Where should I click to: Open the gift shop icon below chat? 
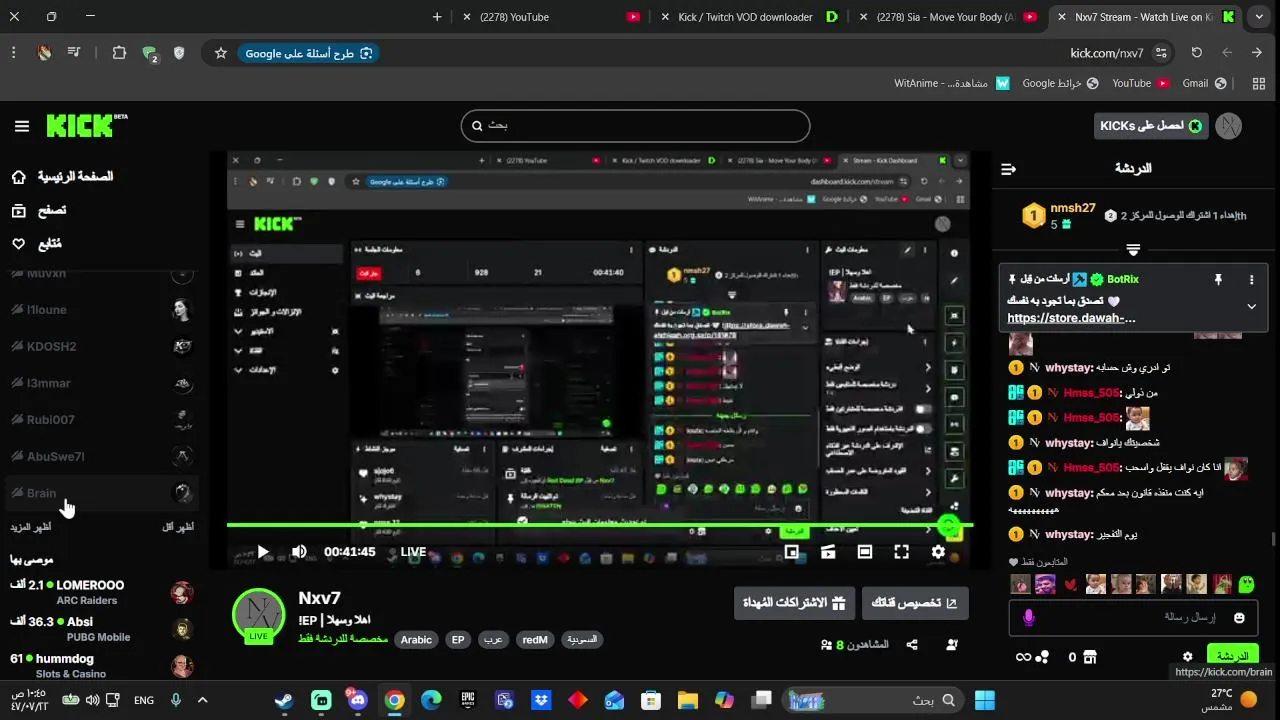[x=1090, y=657]
